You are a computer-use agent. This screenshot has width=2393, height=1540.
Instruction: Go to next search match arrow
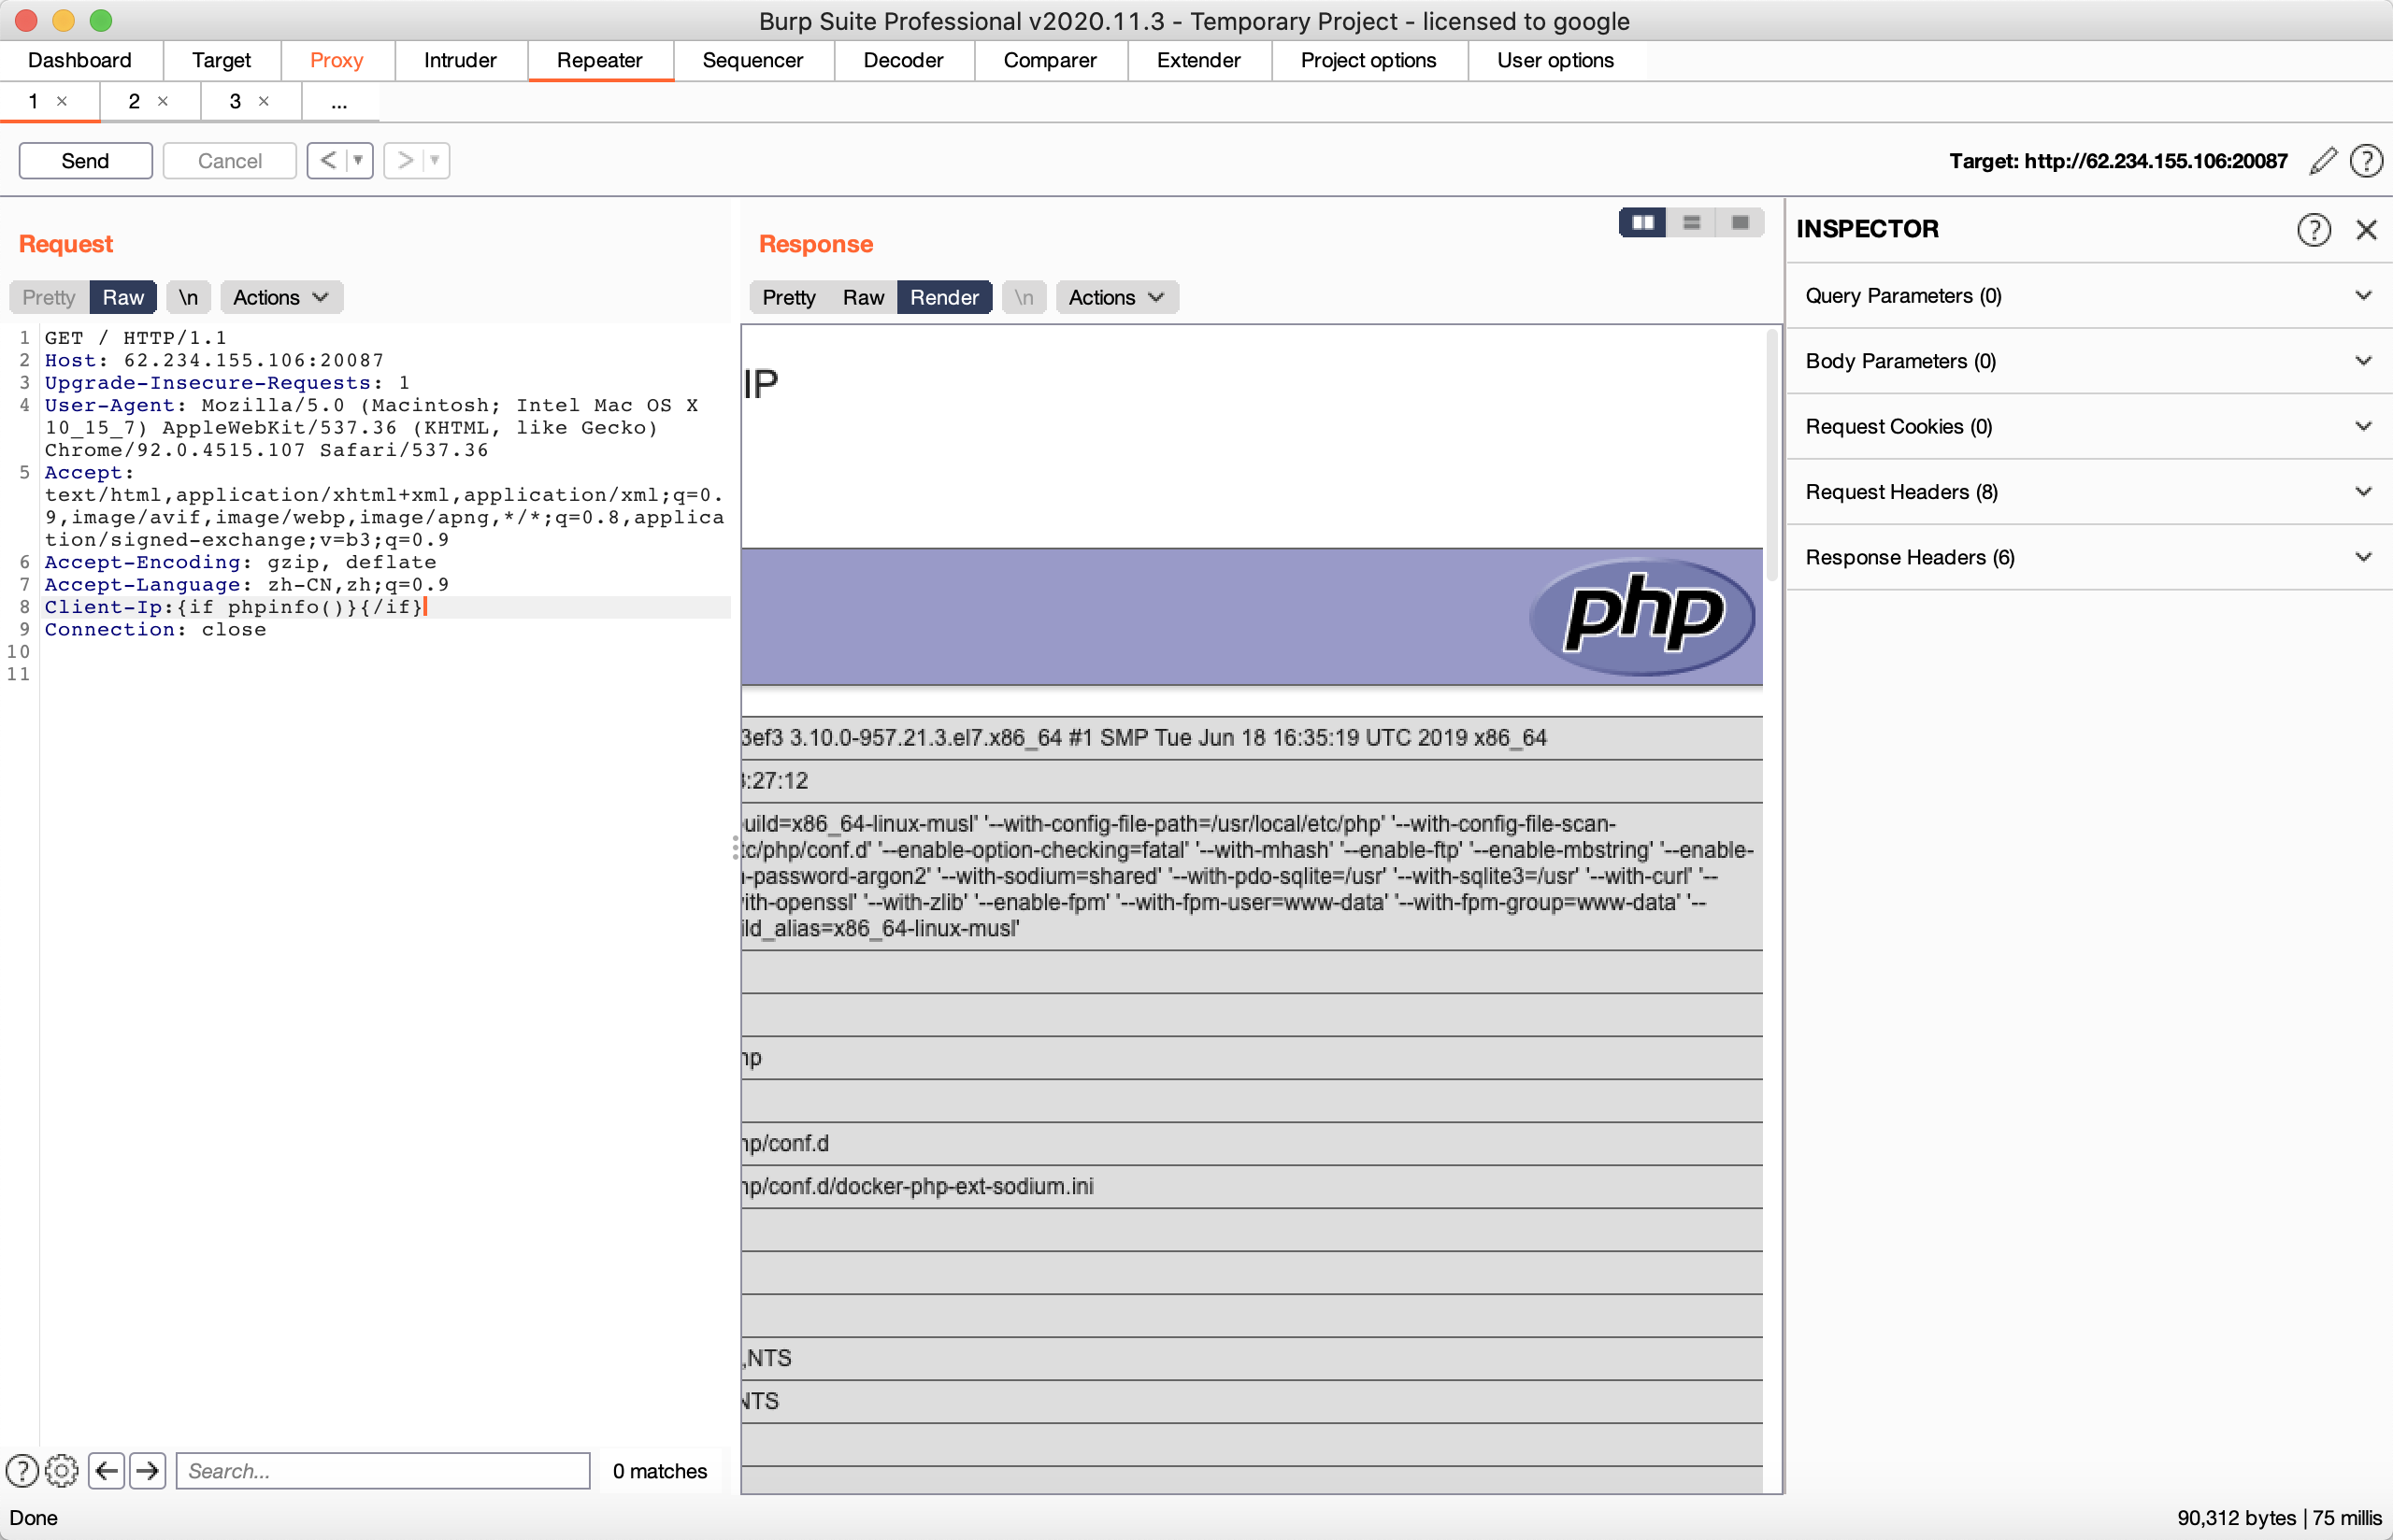click(148, 1470)
